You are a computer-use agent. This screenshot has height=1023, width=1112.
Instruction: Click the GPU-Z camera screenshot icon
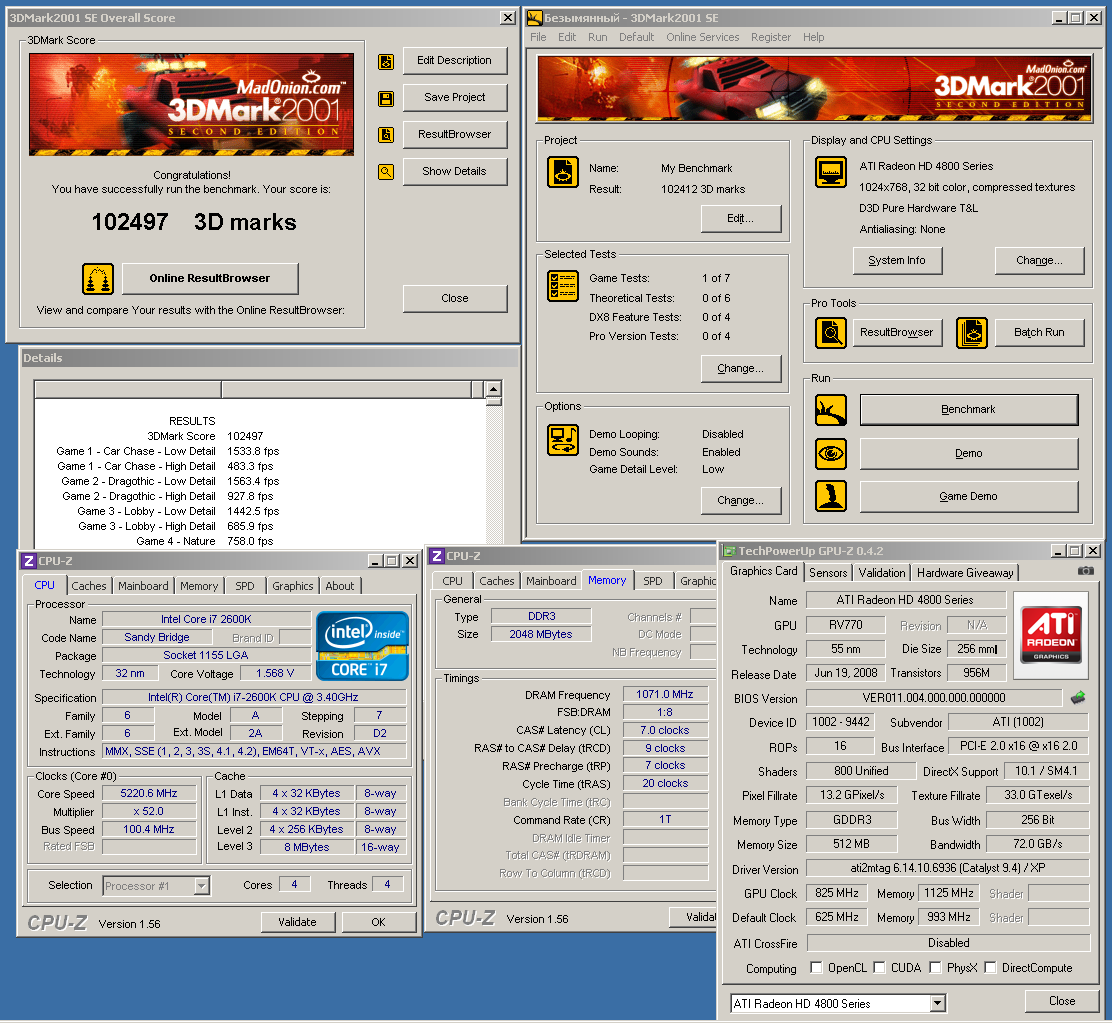[x=1086, y=571]
